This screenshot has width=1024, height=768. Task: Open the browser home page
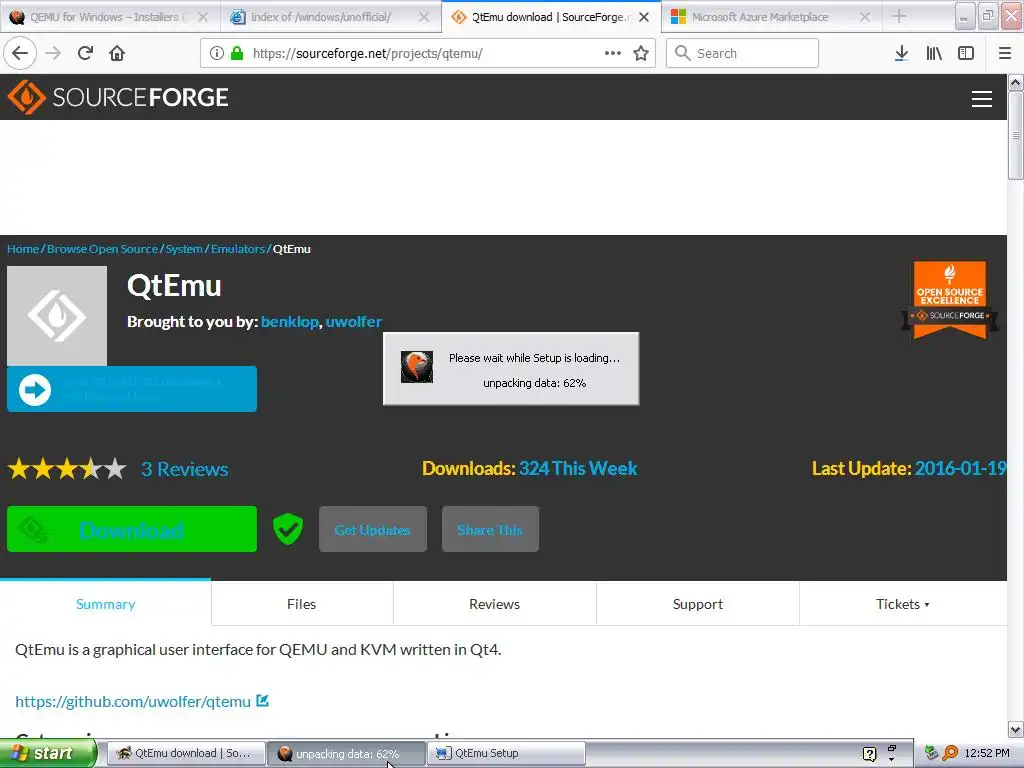click(117, 53)
